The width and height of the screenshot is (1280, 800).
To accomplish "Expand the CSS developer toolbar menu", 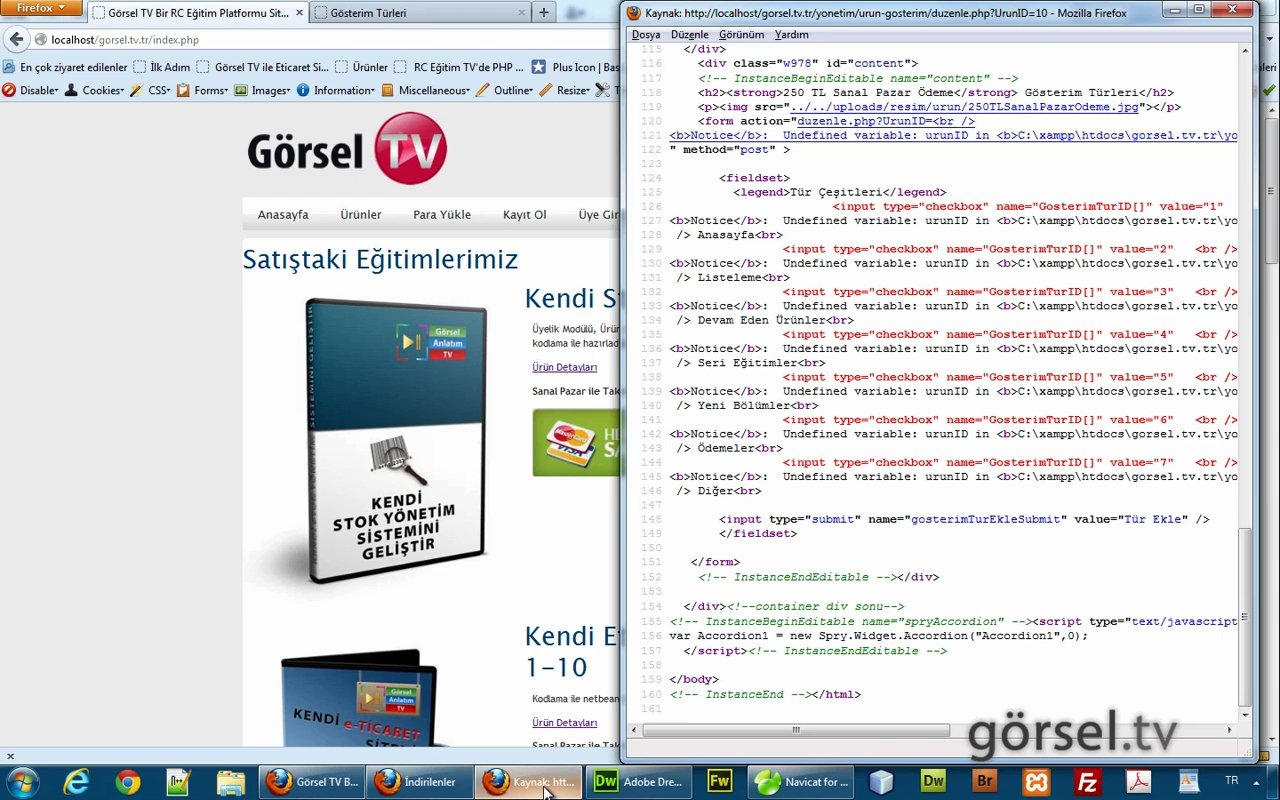I will (151, 90).
